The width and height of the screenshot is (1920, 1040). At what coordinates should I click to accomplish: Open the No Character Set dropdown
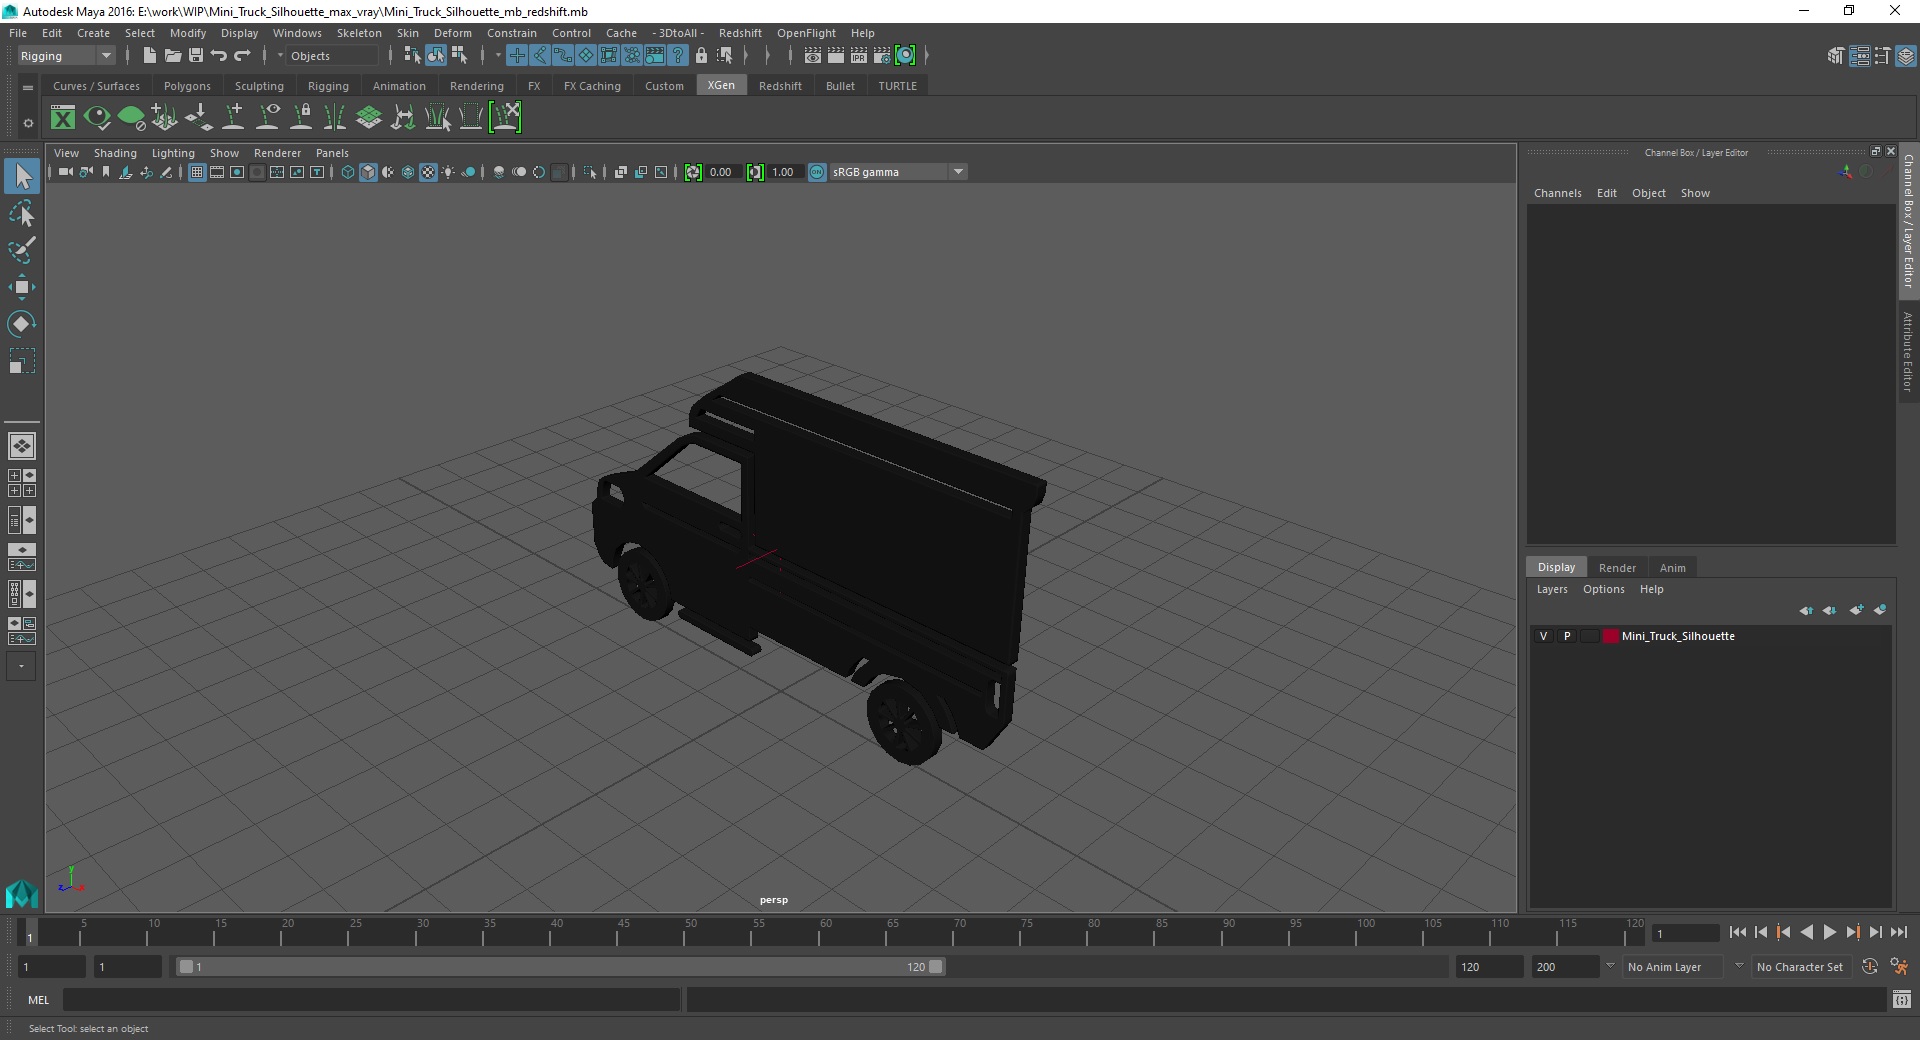(x=1800, y=967)
